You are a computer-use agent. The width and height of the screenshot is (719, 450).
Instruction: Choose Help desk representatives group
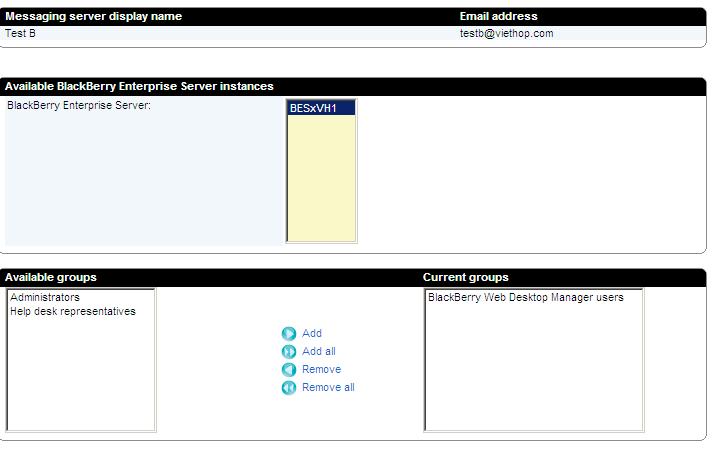[x=73, y=311]
